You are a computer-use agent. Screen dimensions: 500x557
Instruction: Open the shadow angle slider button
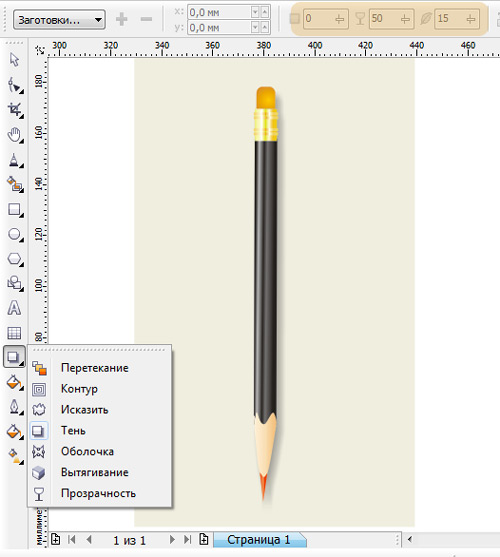click(340, 19)
